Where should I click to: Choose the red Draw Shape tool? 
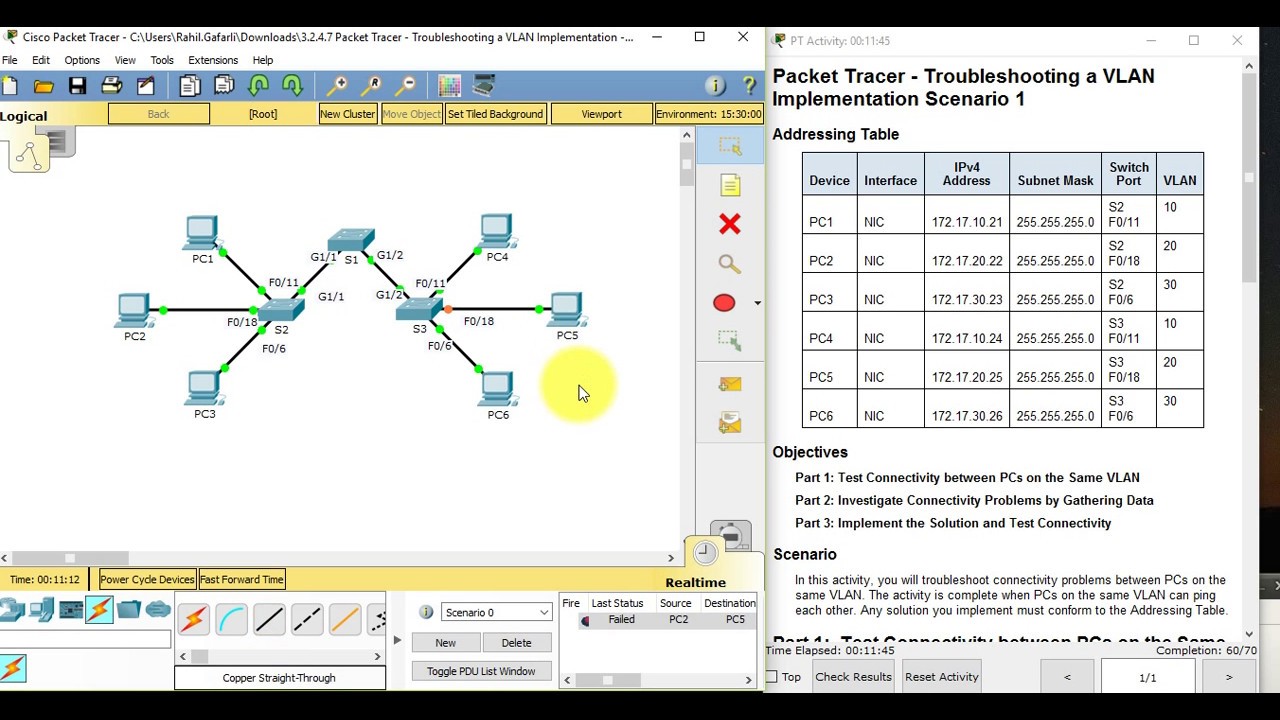(x=724, y=303)
